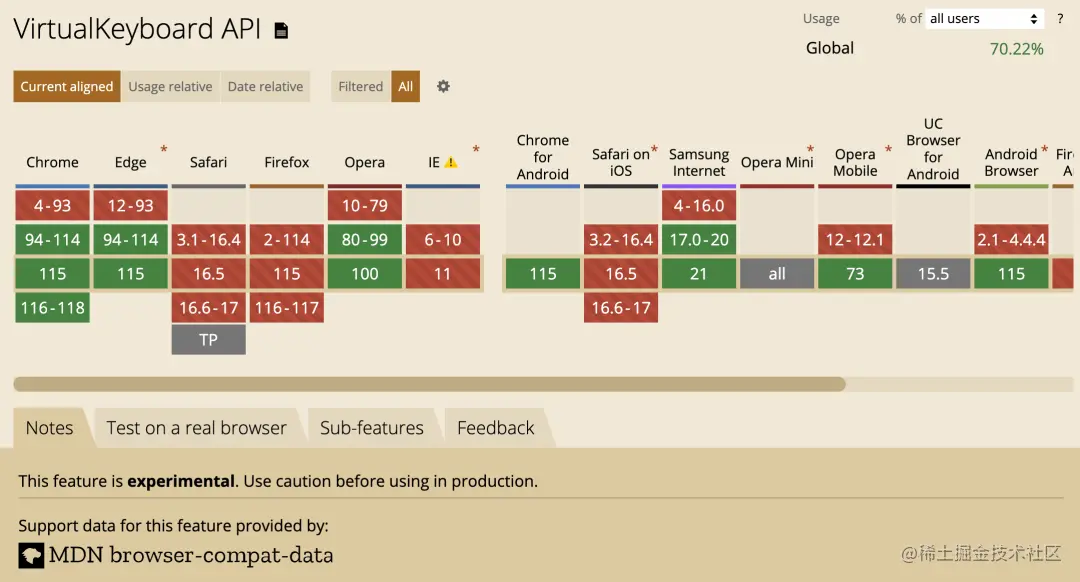Click the Firefox column header

287,163
